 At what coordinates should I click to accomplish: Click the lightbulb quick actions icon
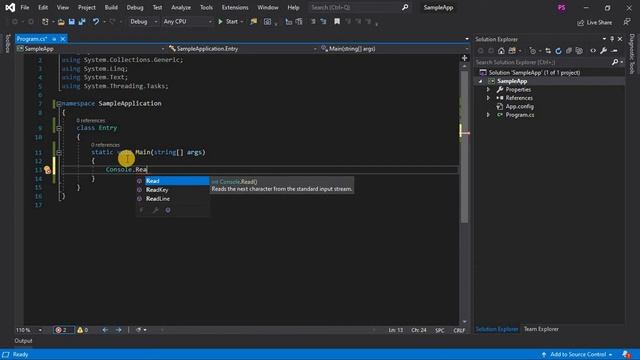47,170
